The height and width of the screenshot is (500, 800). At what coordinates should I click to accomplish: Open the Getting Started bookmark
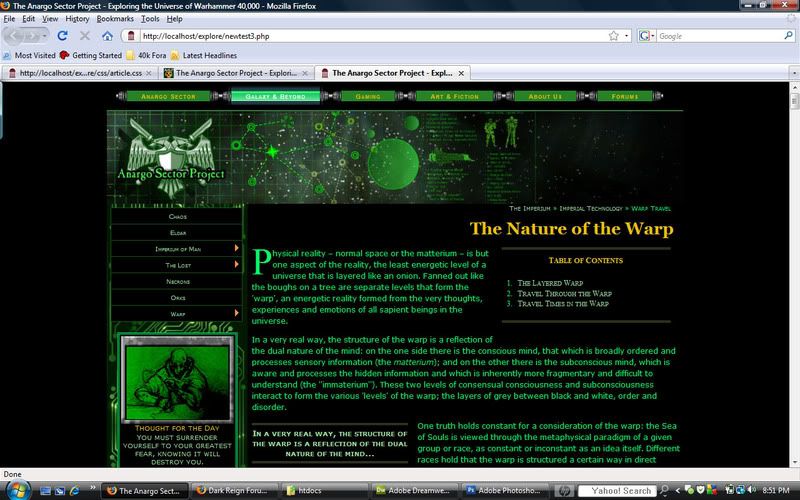coord(91,55)
